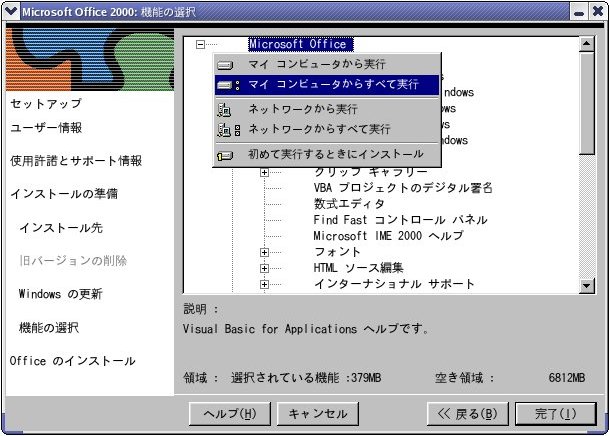Select HTML ソース編集 item label
Viewport: 609px width, 436px height.
point(358,268)
